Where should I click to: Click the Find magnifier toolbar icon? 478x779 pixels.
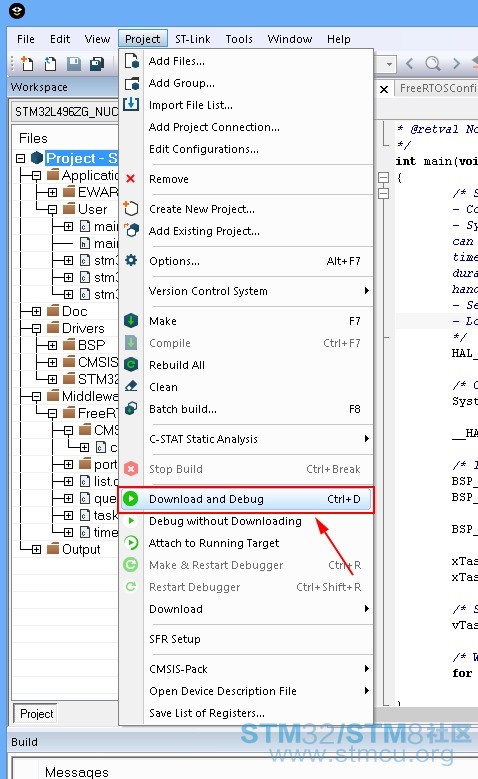pyautogui.click(x=433, y=64)
